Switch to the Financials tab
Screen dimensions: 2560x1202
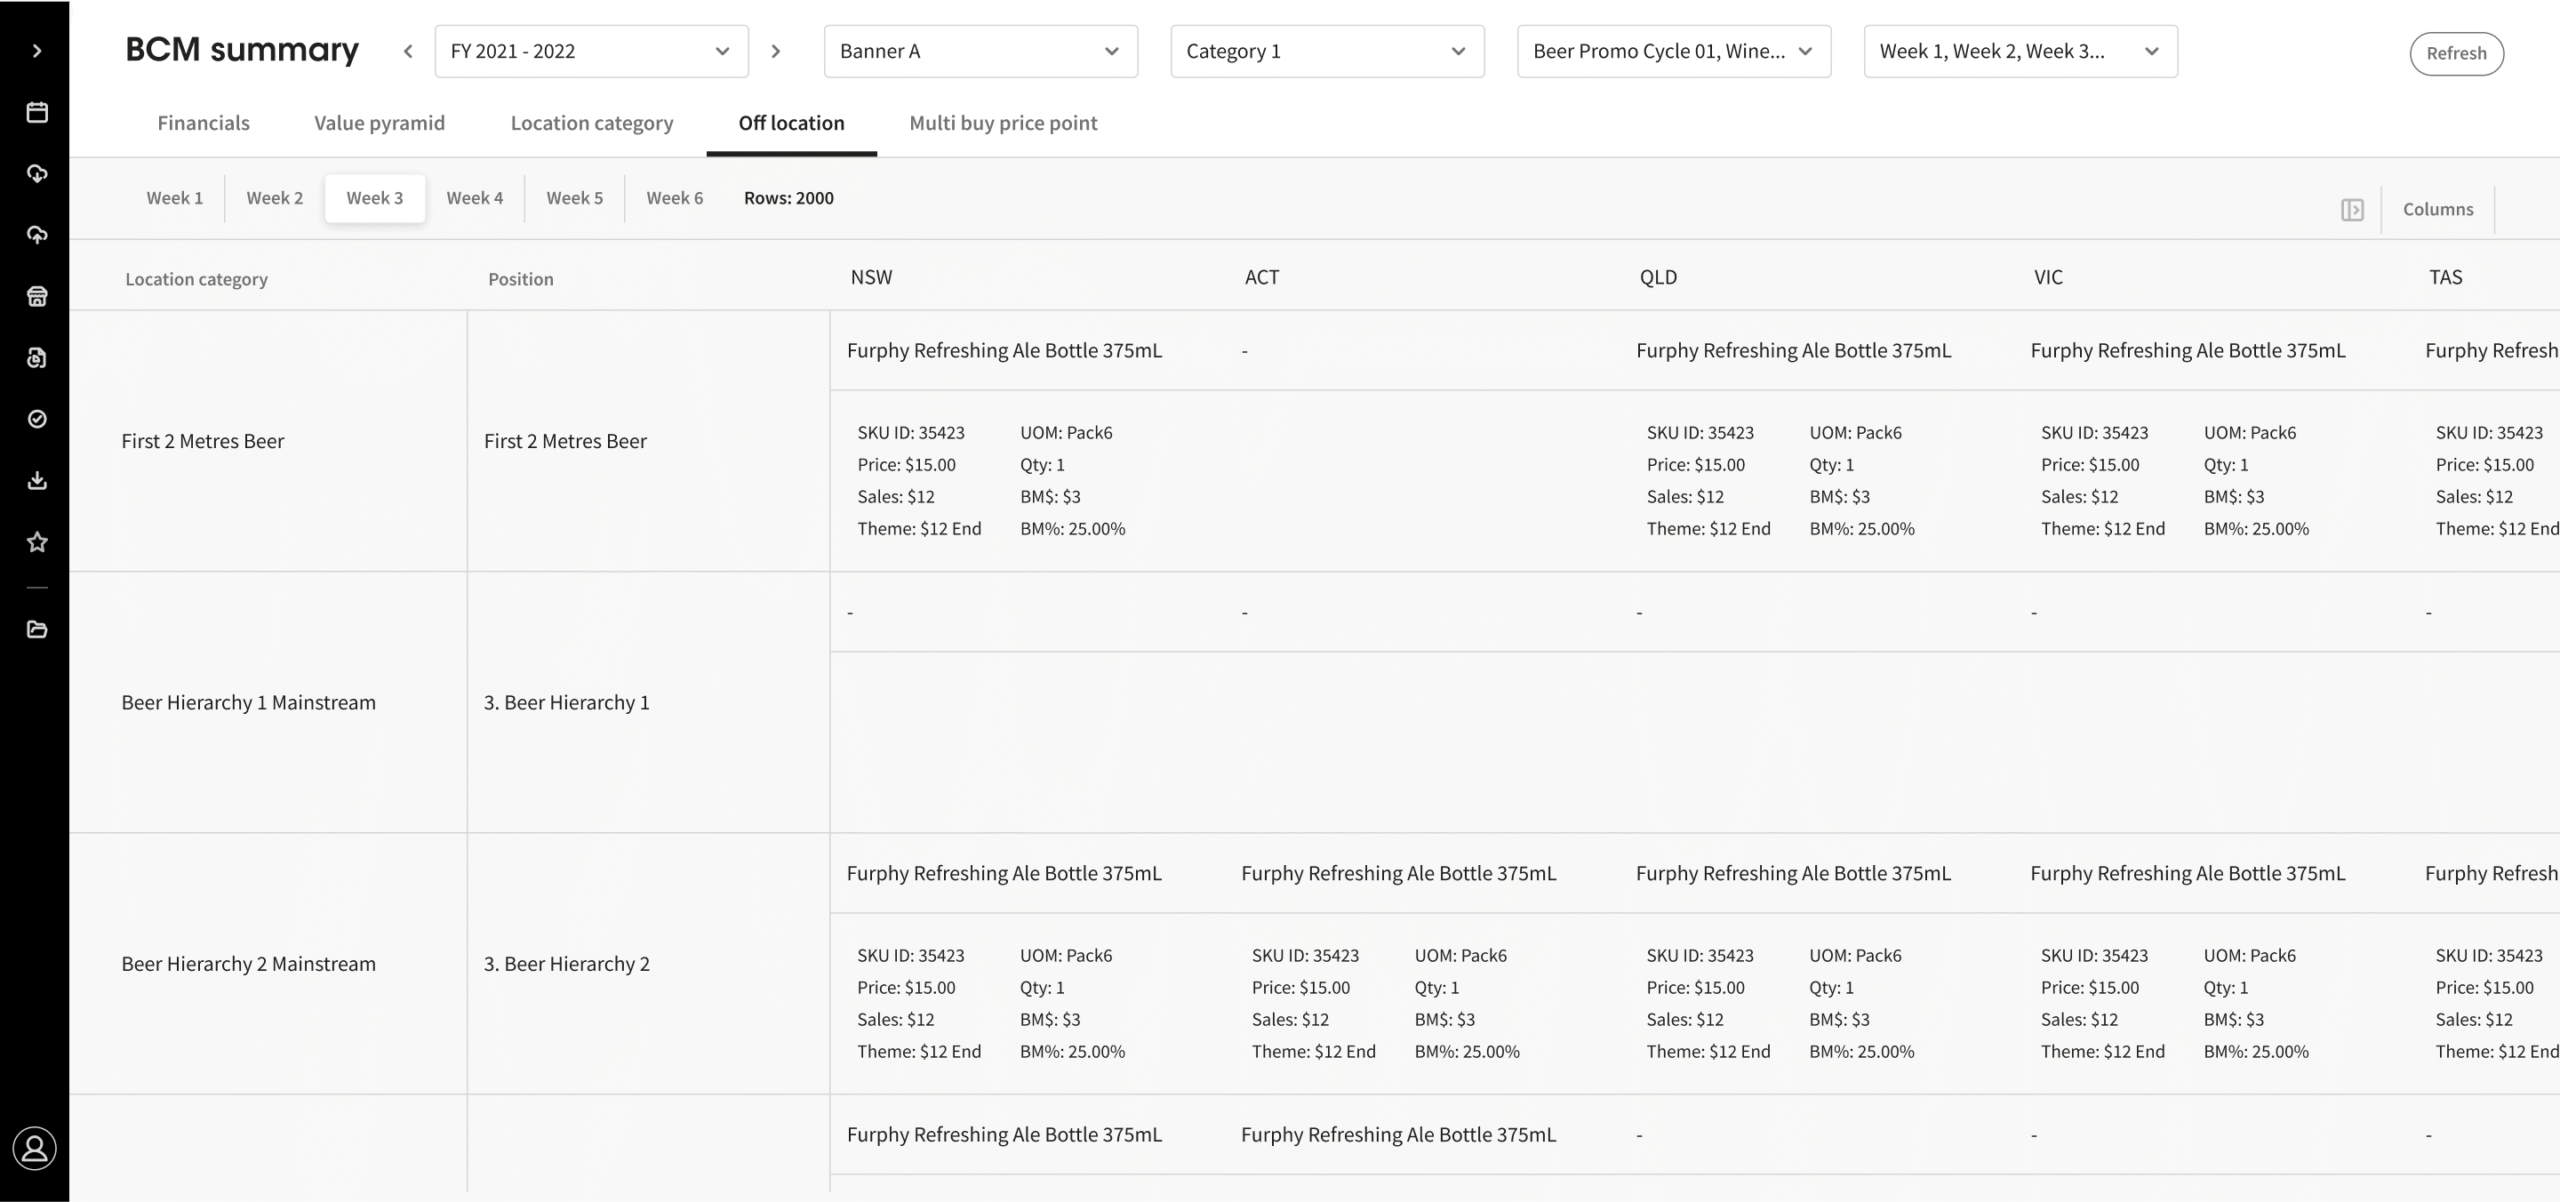tap(203, 123)
